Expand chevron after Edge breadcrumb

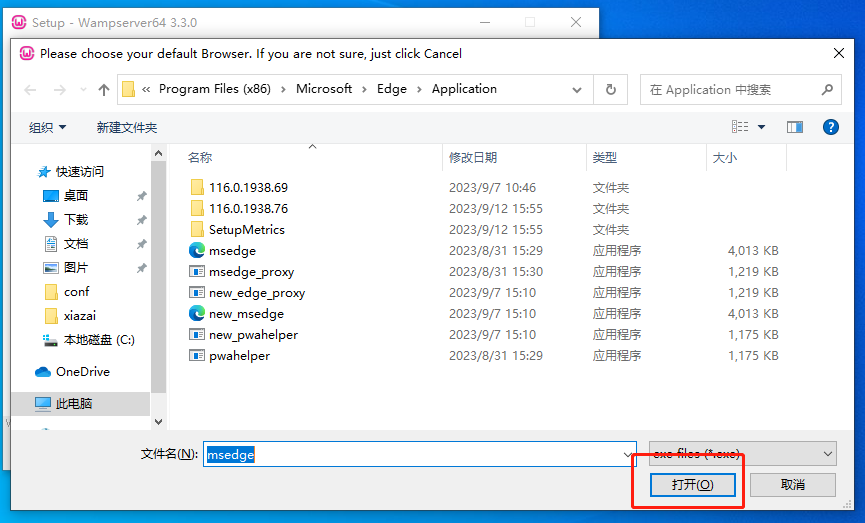point(419,89)
